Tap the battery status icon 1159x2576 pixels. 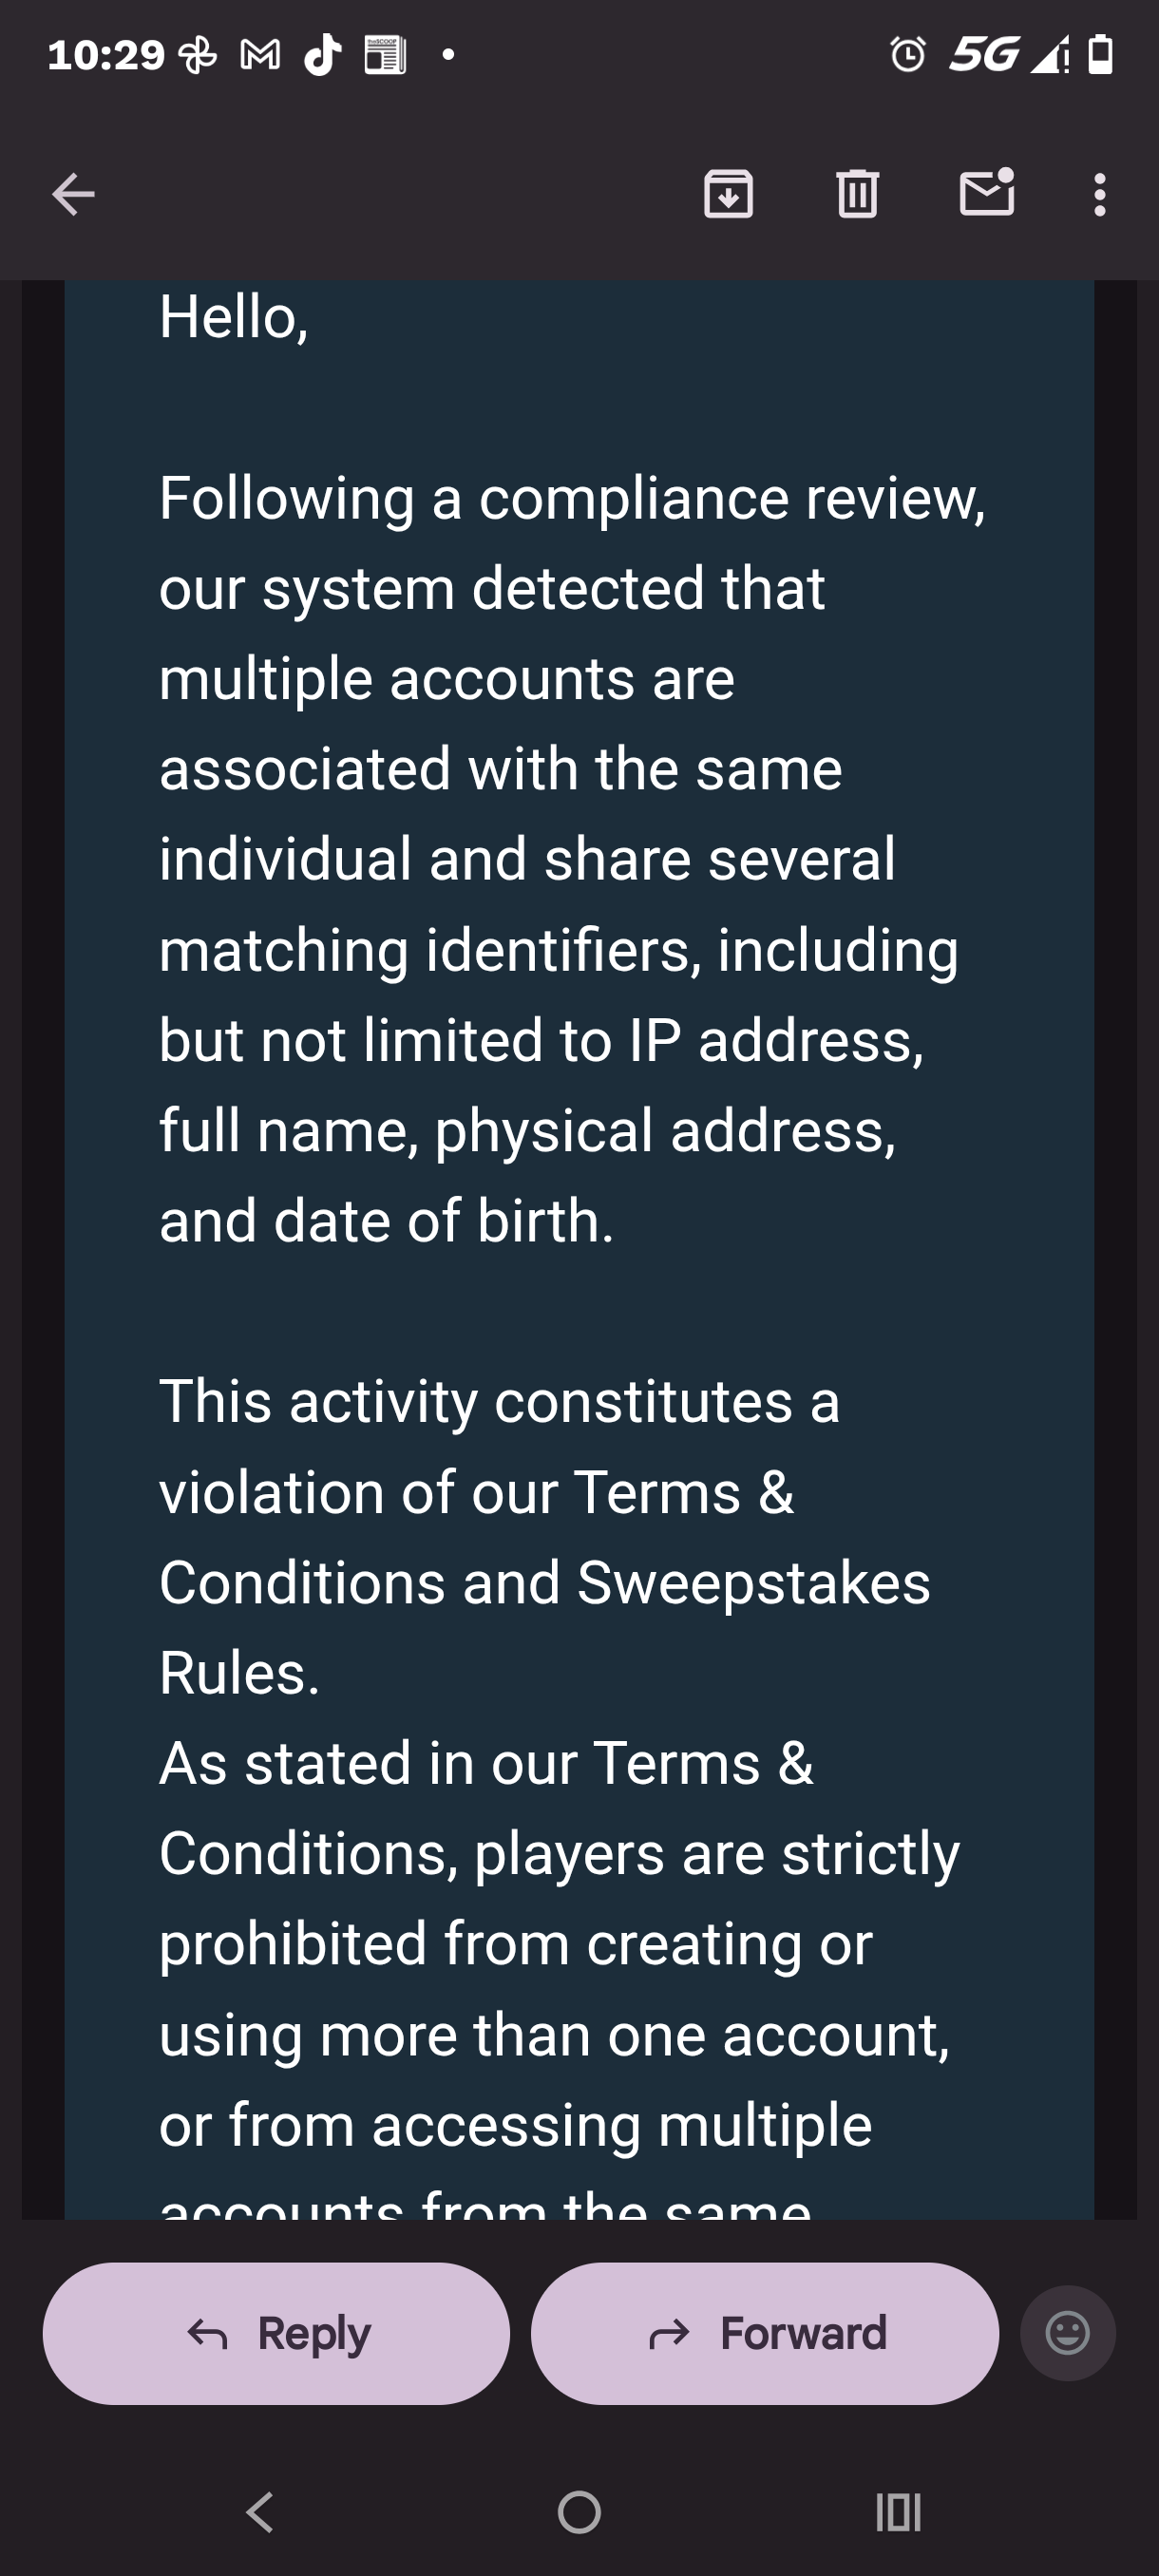coord(1101,54)
